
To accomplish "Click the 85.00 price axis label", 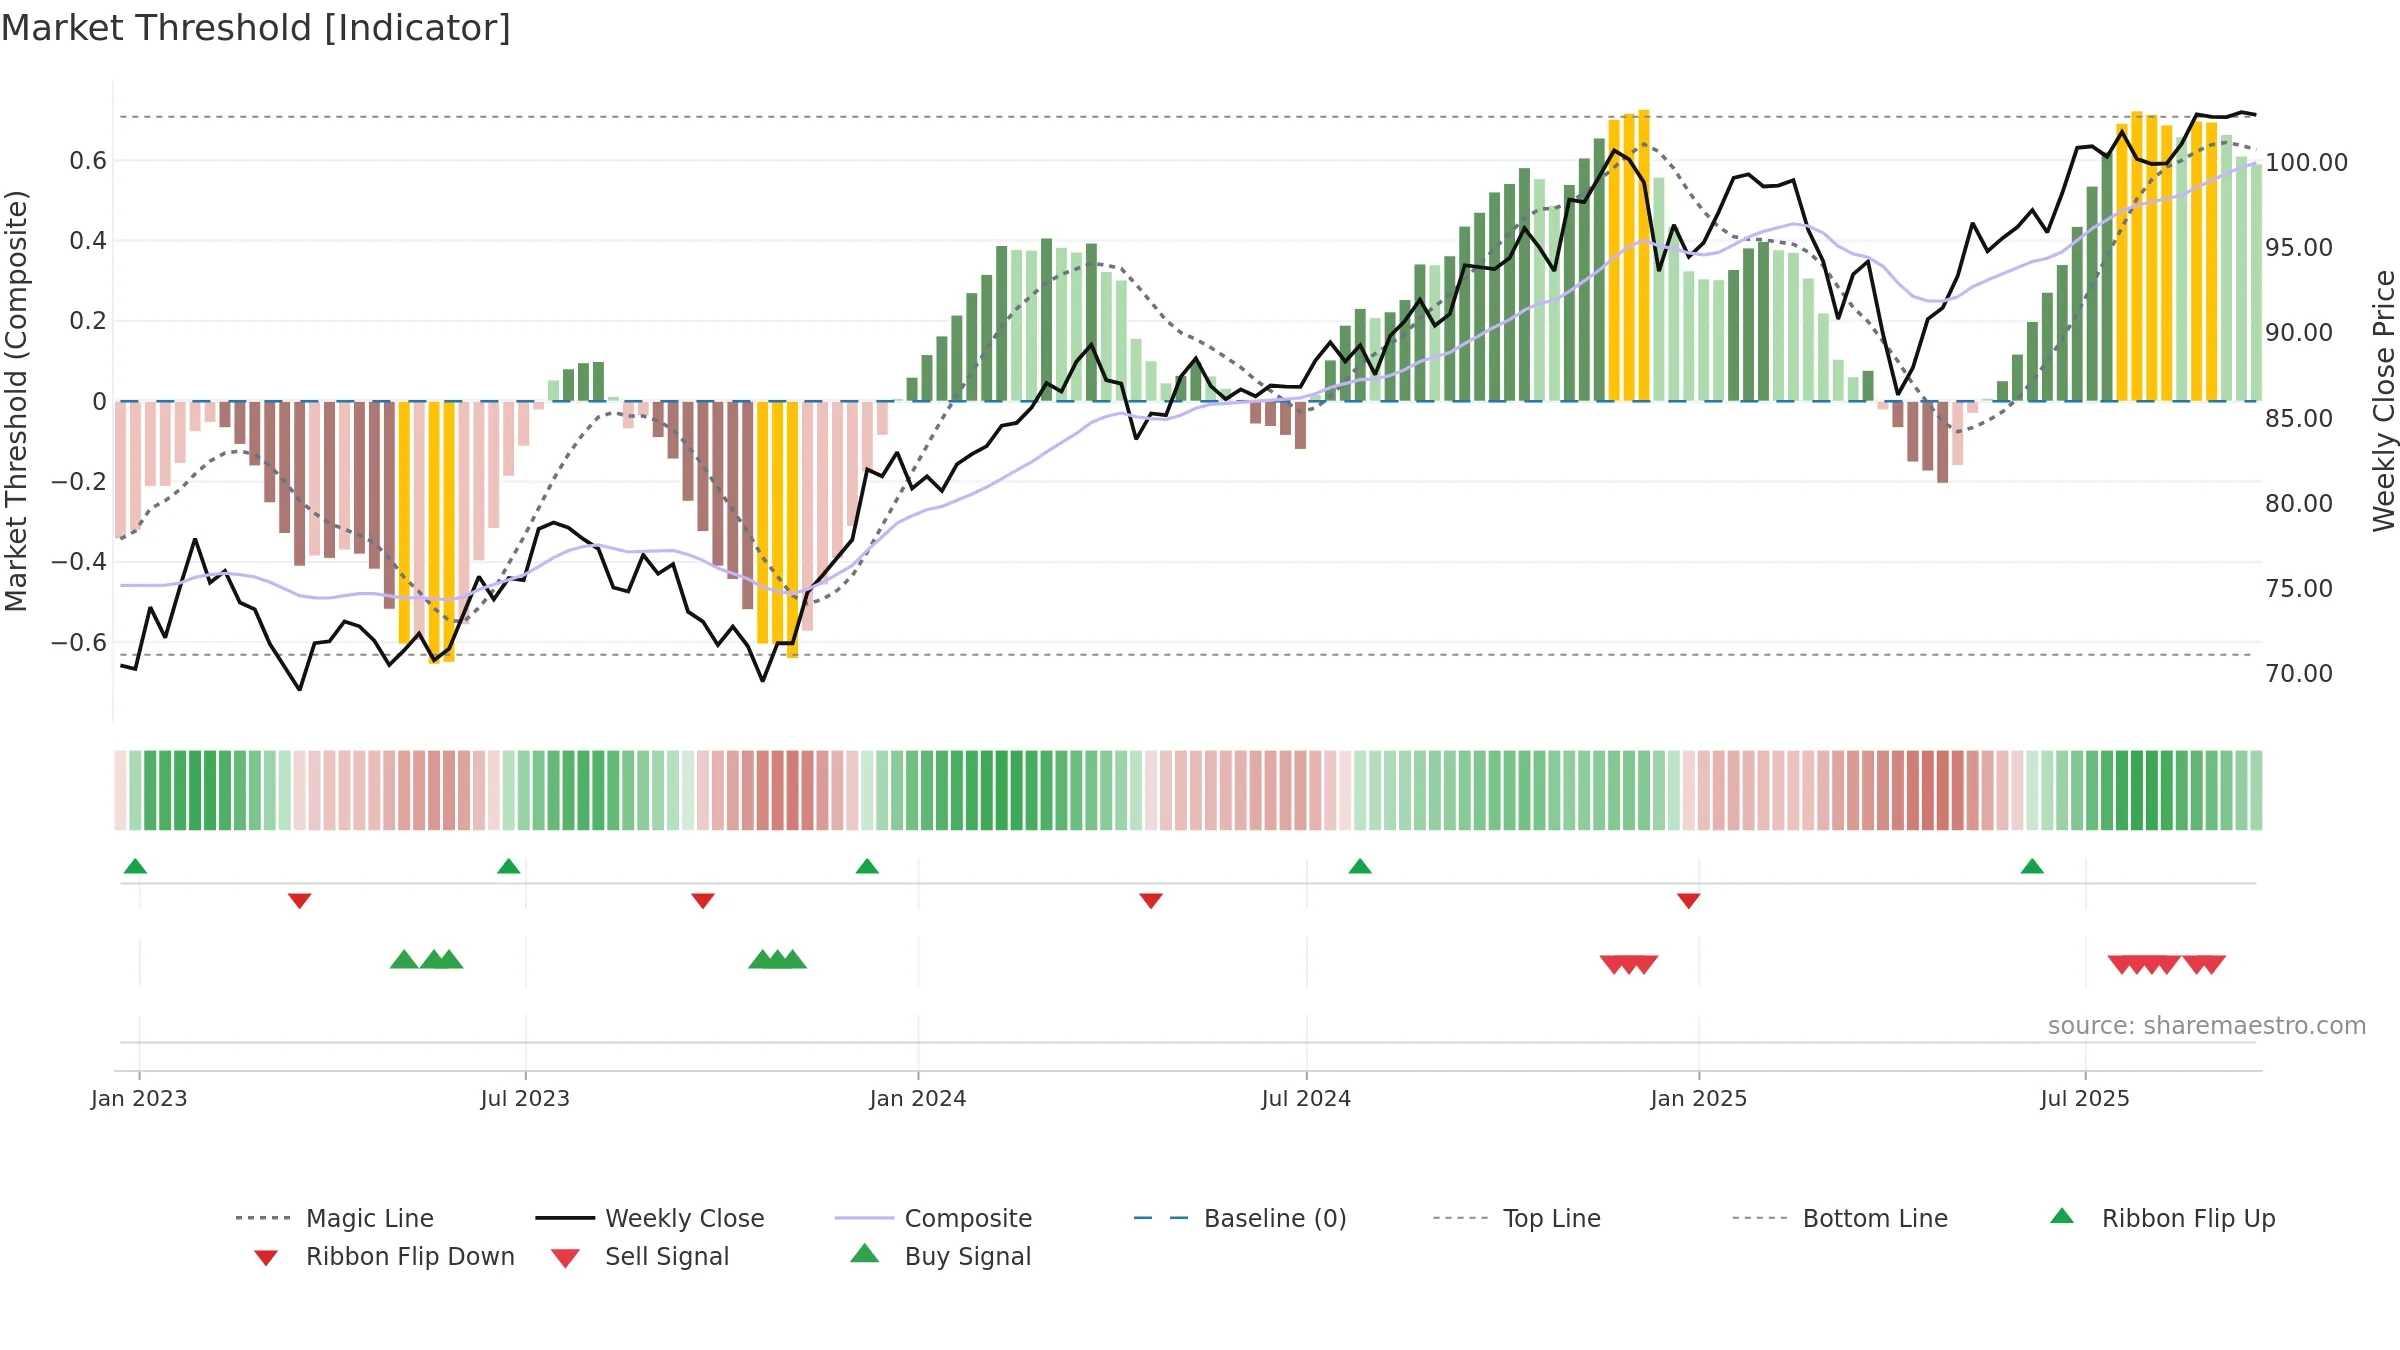I will pyautogui.click(x=2299, y=418).
